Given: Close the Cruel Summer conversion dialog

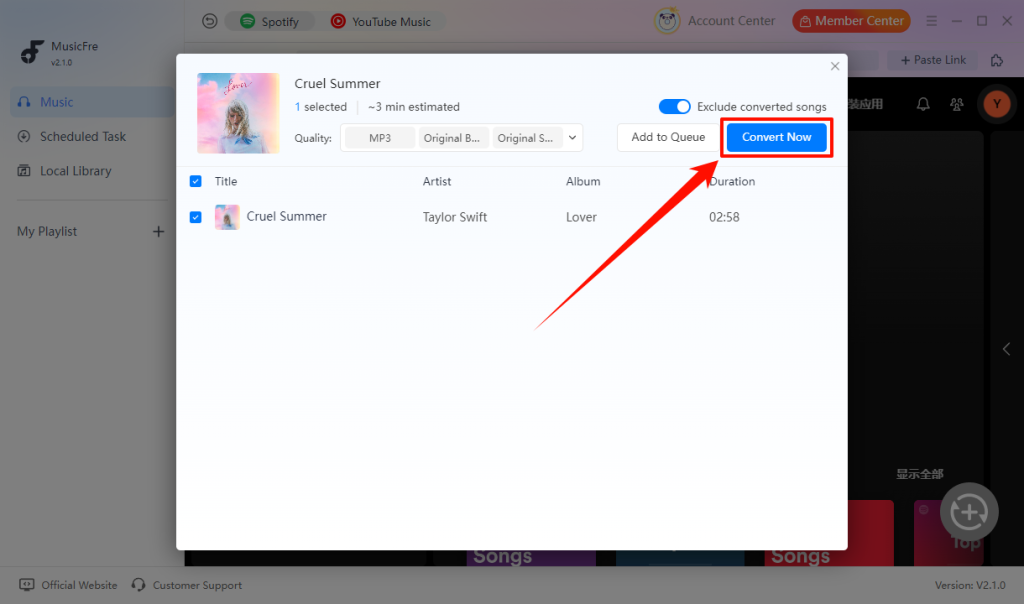Looking at the screenshot, I should point(835,66).
